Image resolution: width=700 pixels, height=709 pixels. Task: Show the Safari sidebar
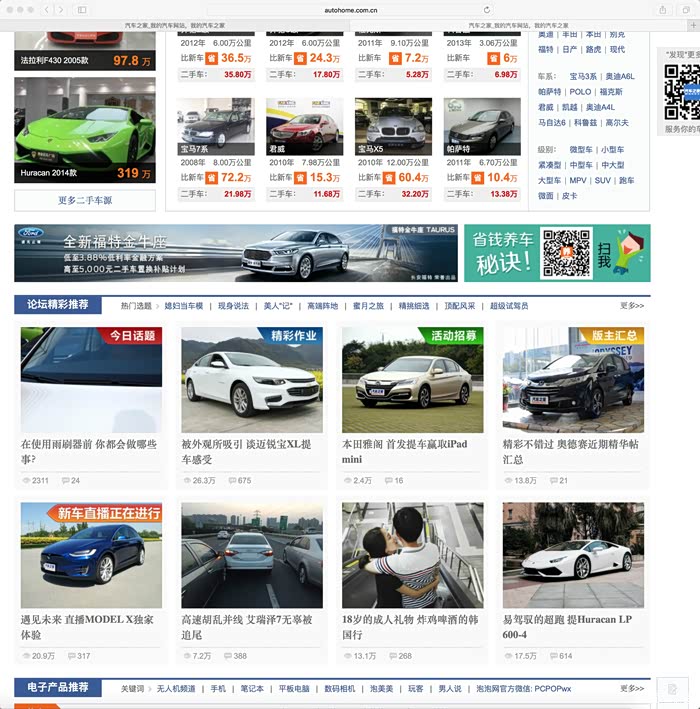(82, 9)
